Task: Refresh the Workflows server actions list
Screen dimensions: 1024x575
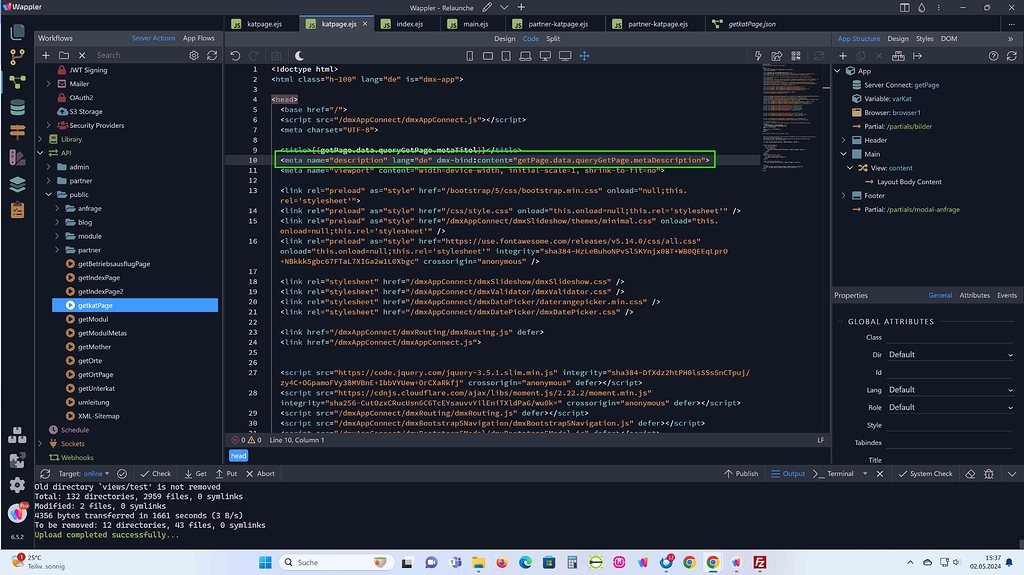Action: coord(211,56)
